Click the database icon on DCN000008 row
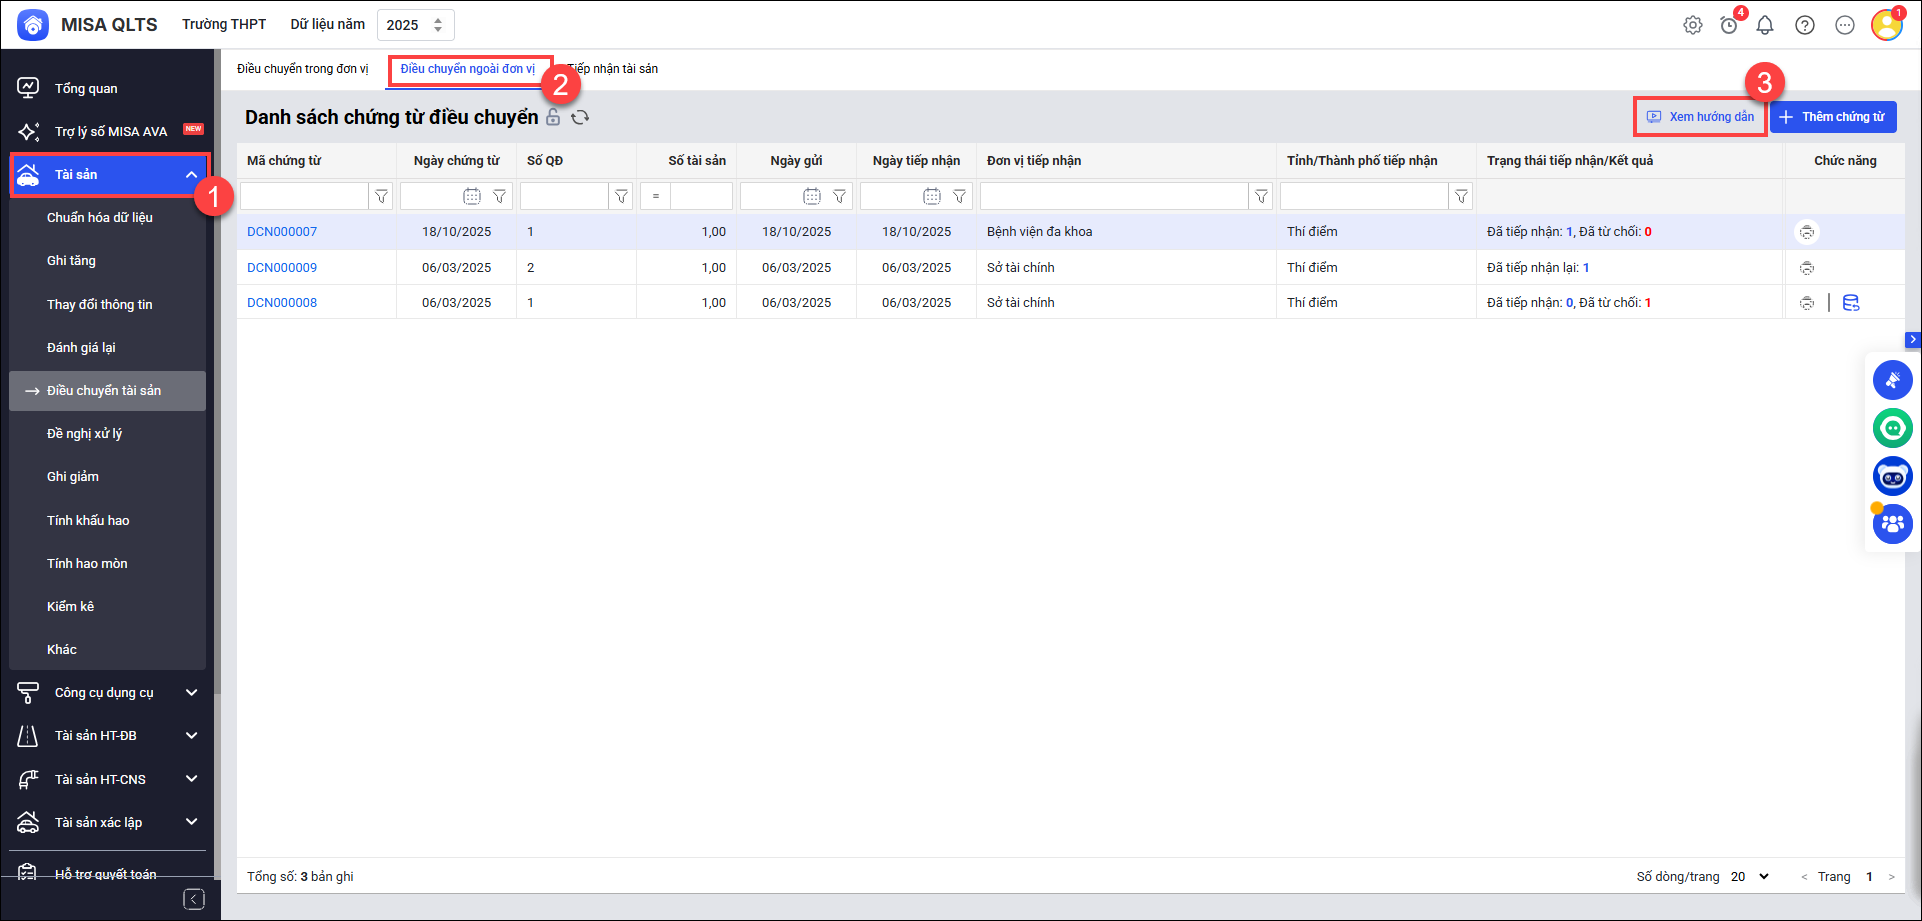 pos(1851,303)
